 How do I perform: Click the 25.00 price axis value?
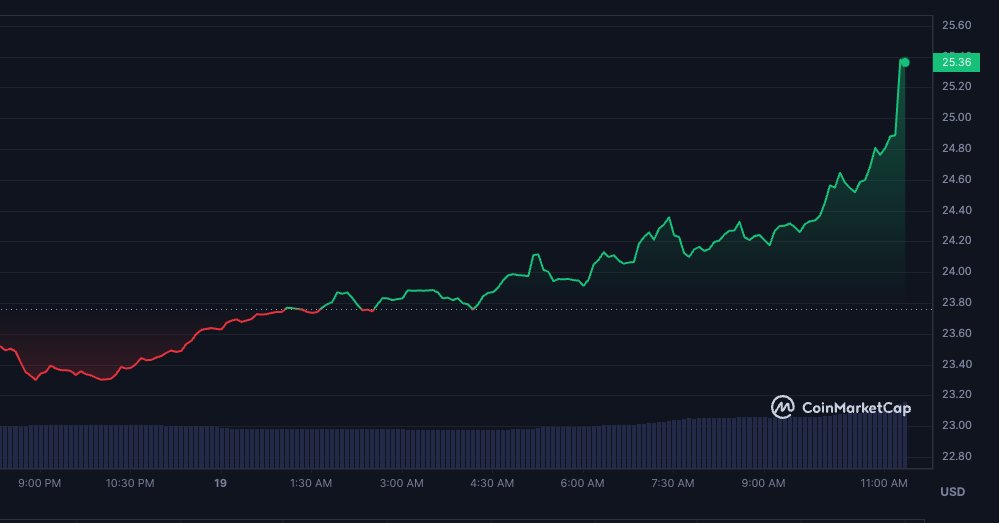pos(956,117)
